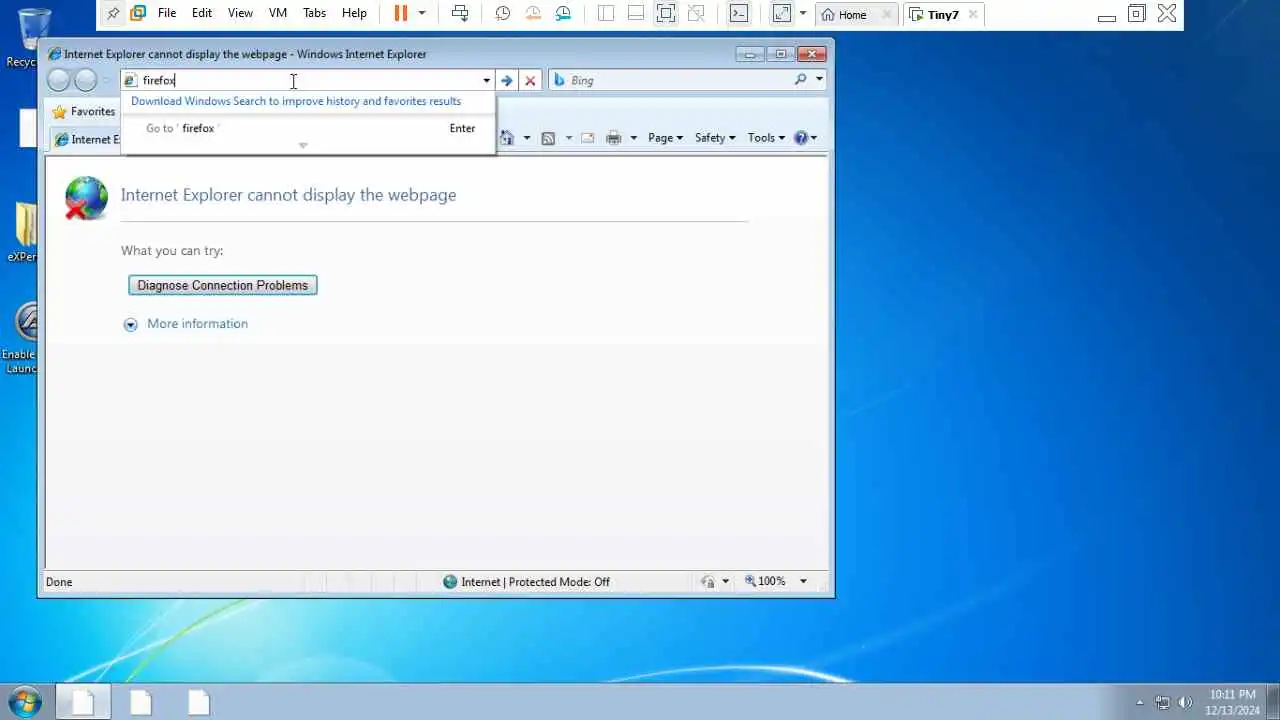Click the Home icon in IE command bar
This screenshot has height=720, width=1280.
[x=507, y=138]
